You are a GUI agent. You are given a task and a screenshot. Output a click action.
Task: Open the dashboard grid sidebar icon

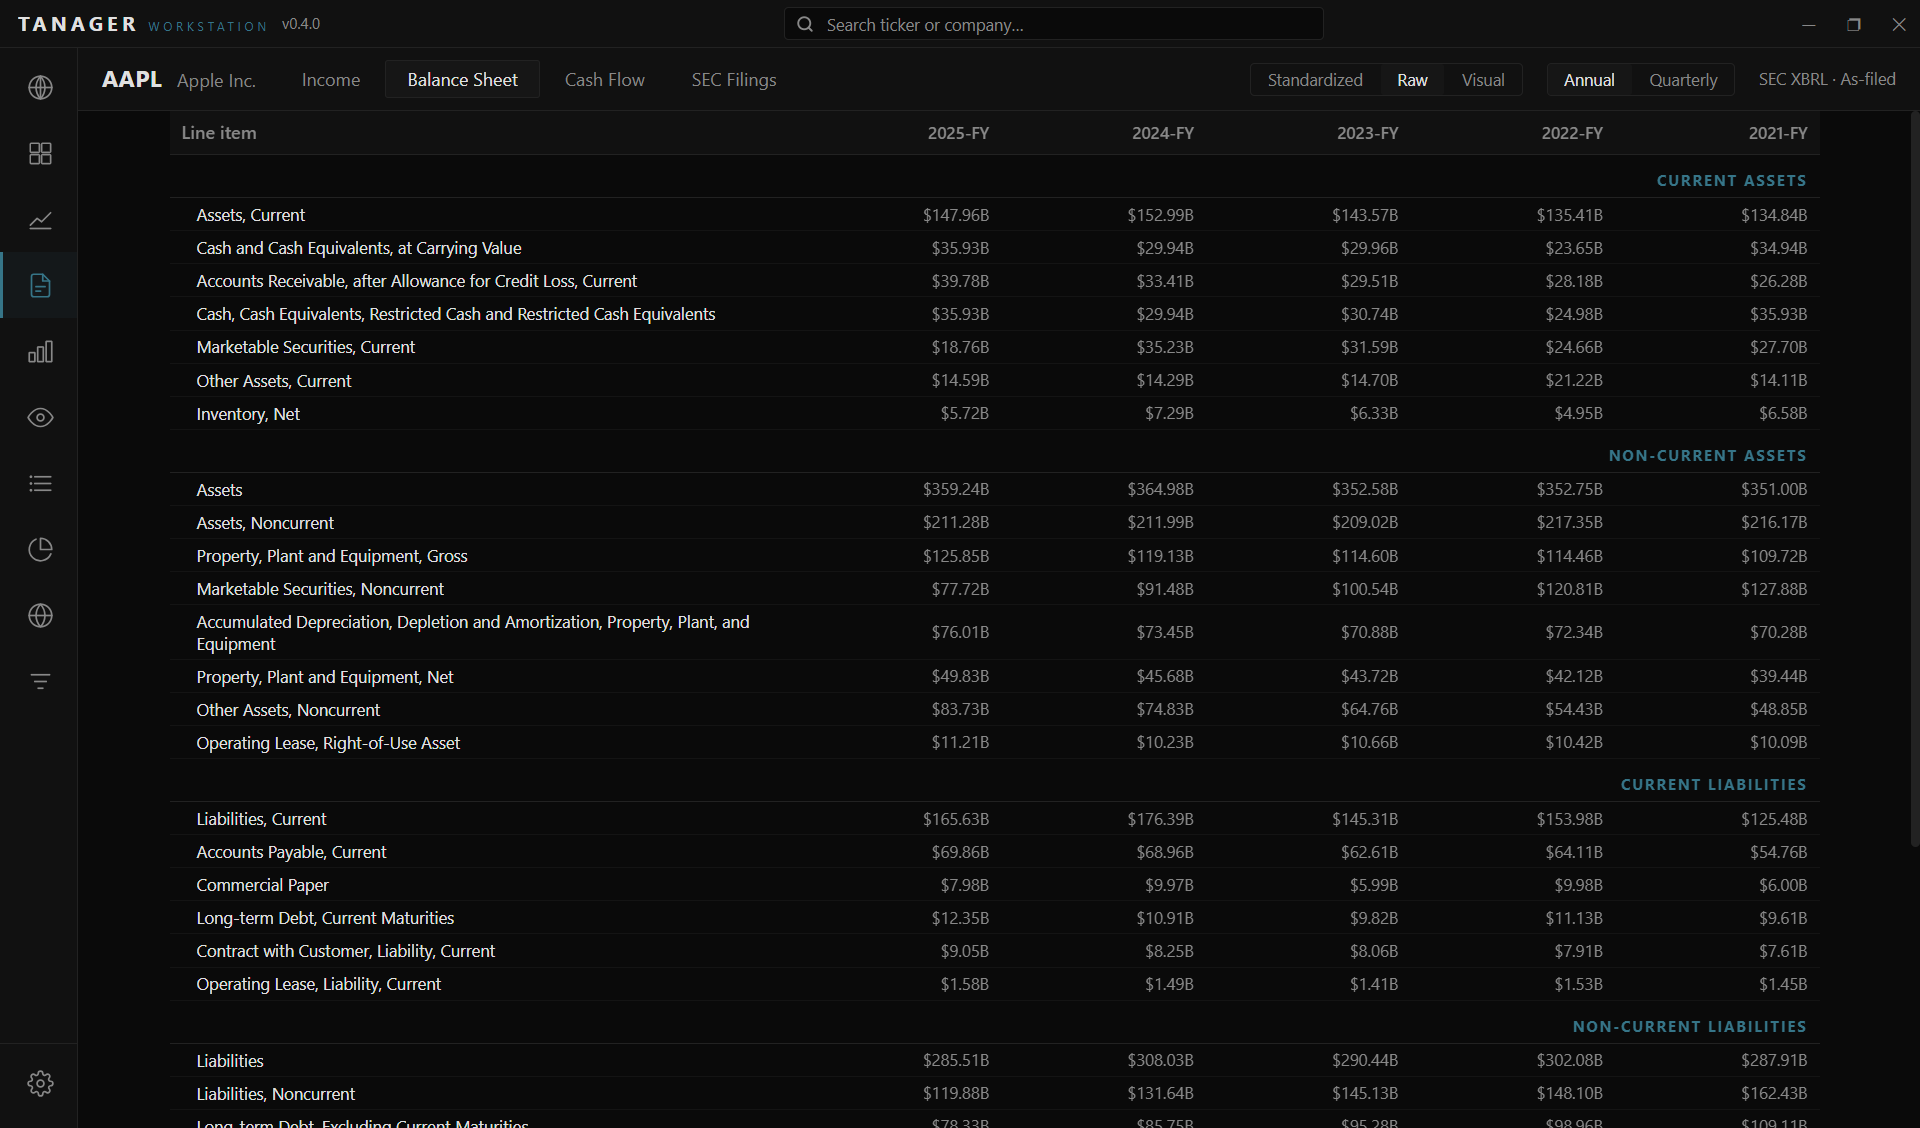[x=40, y=154]
